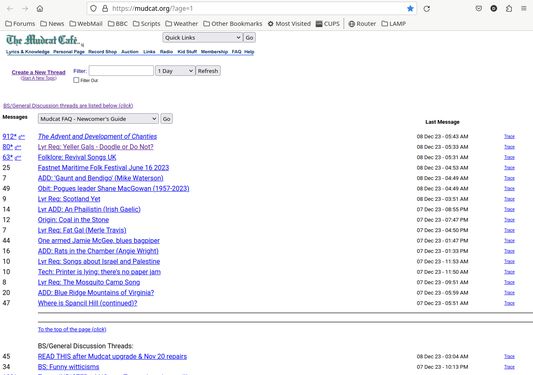
Task: Open the extensions puzzle icon
Action: pyautogui.click(x=509, y=8)
